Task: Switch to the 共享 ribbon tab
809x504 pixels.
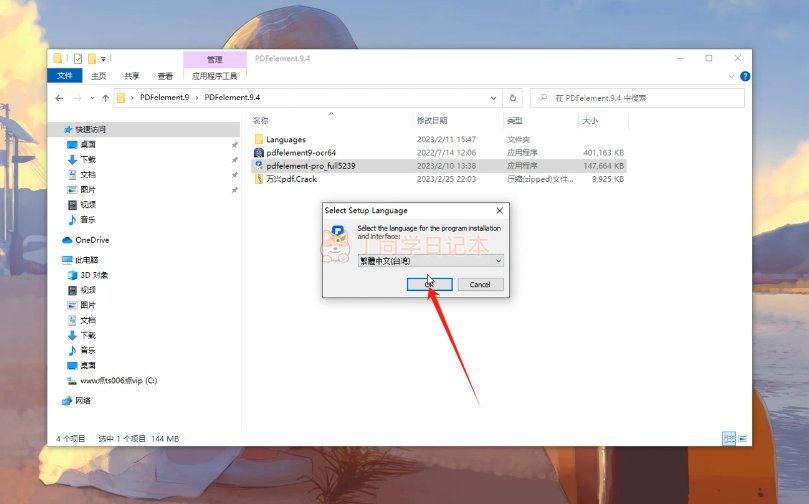Action: 132,76
